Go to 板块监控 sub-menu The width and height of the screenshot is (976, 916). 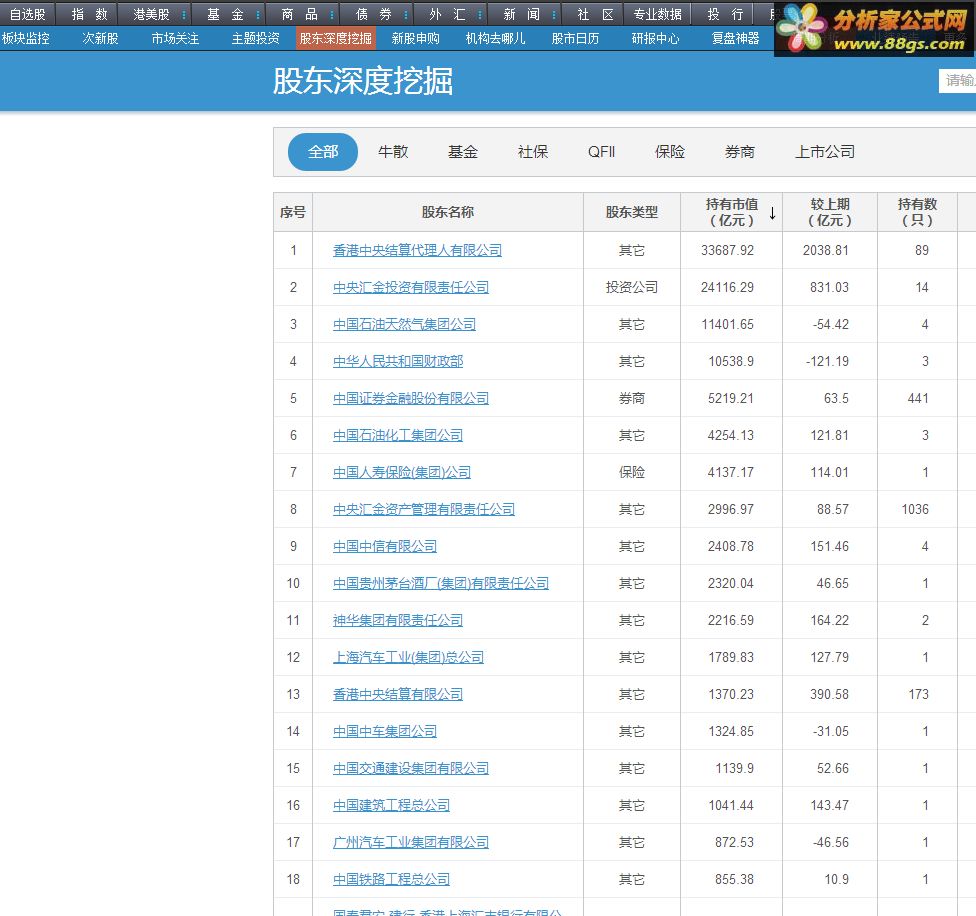point(26,39)
